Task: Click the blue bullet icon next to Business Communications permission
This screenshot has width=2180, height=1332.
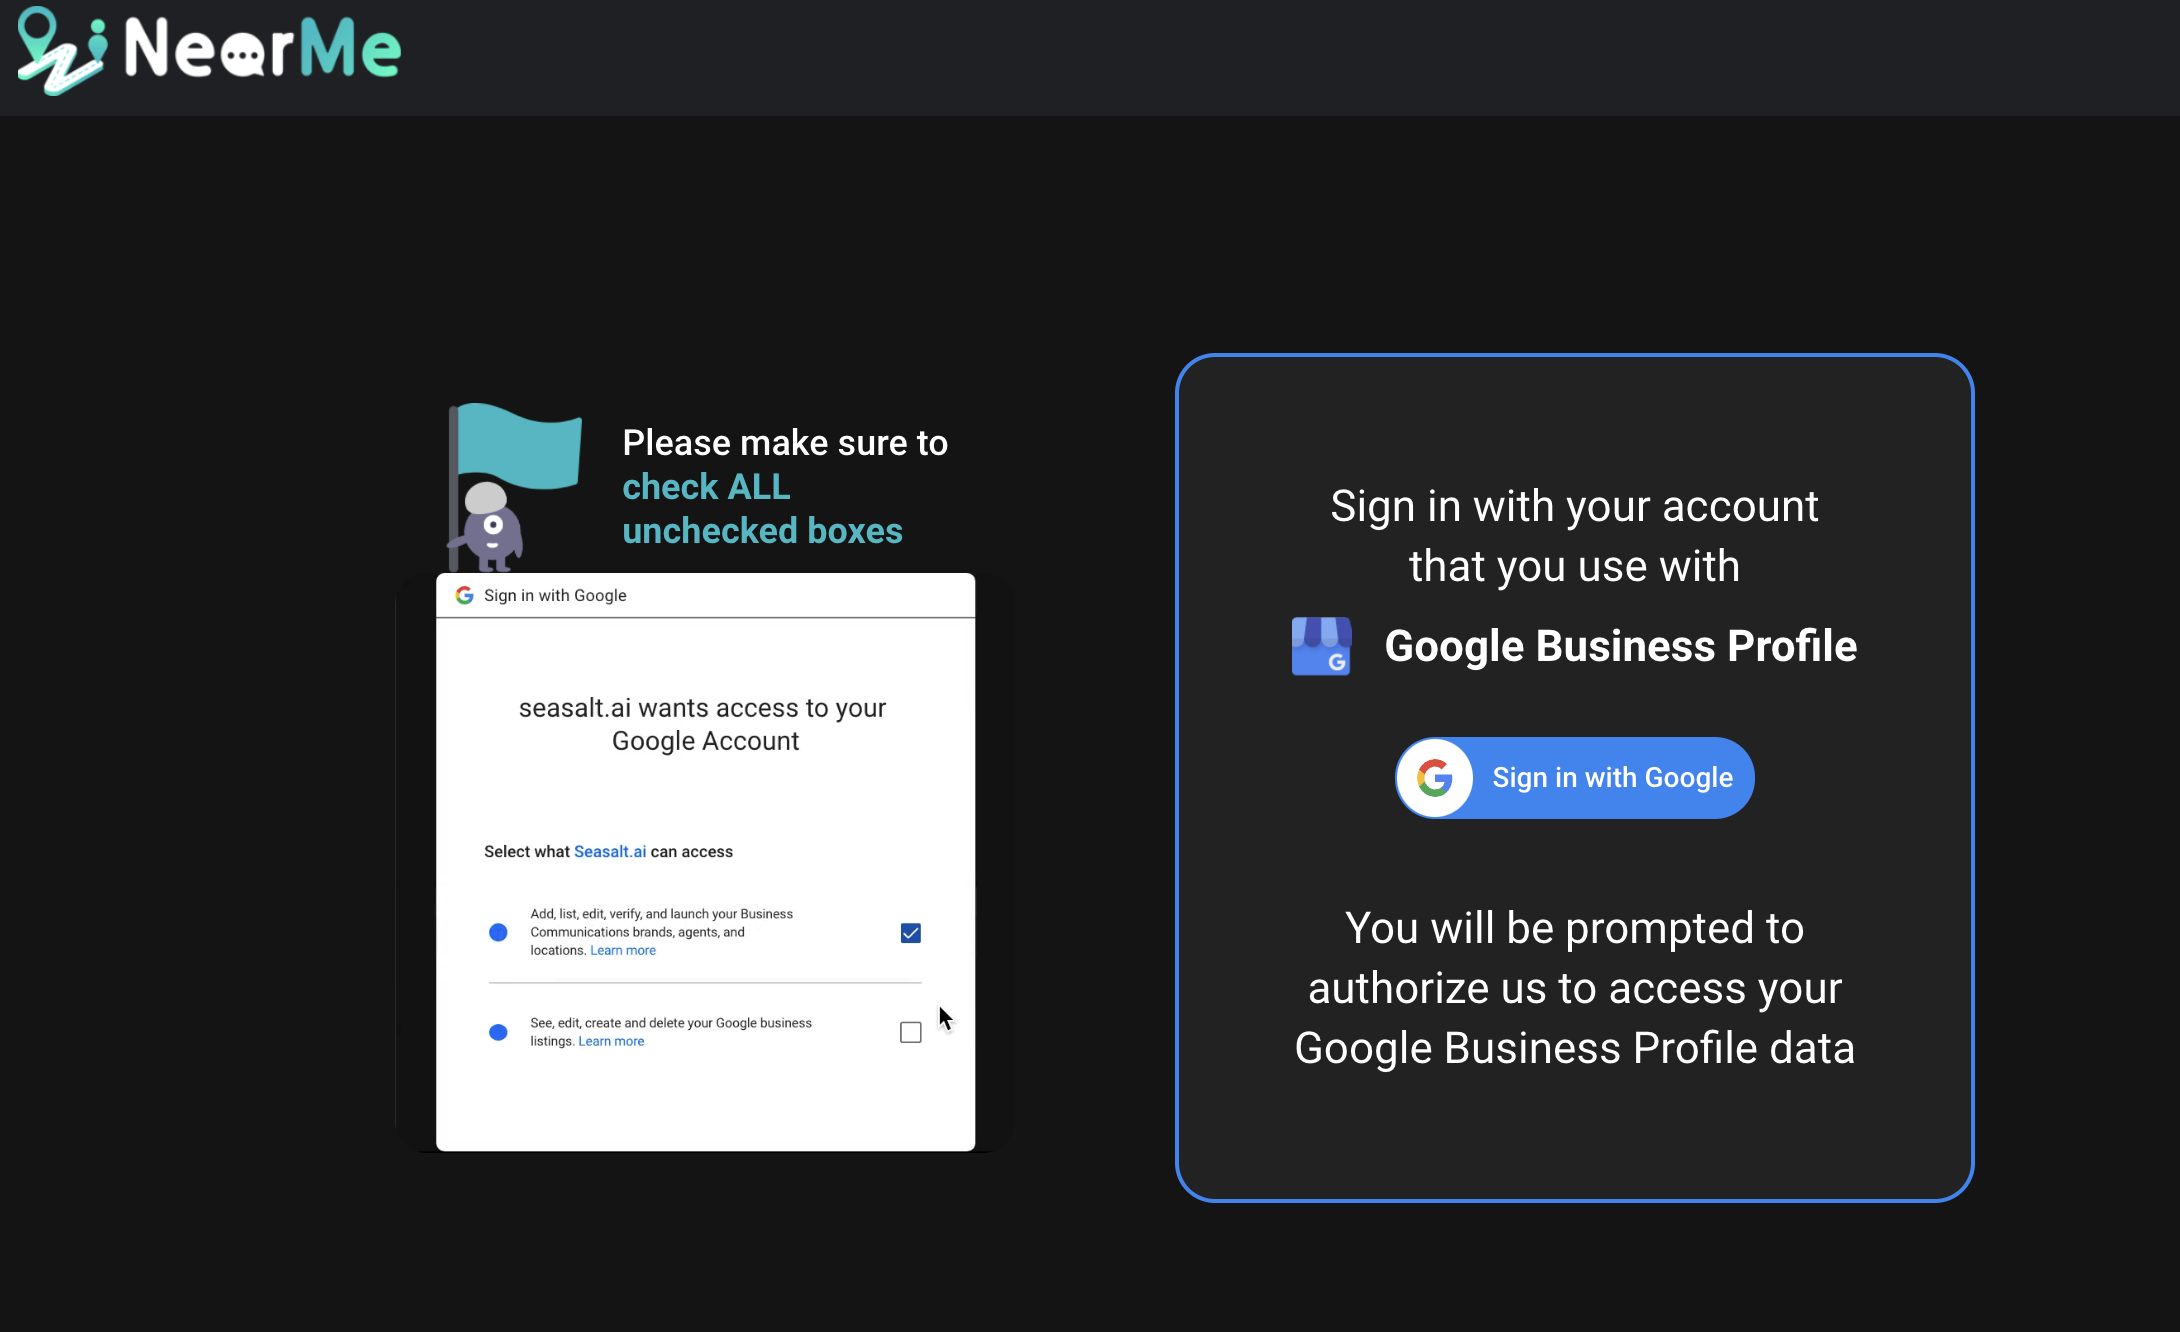Action: [x=498, y=932]
